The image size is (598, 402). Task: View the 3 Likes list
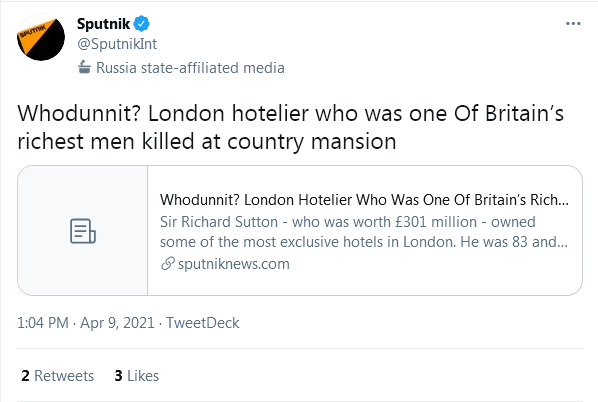pos(137,376)
